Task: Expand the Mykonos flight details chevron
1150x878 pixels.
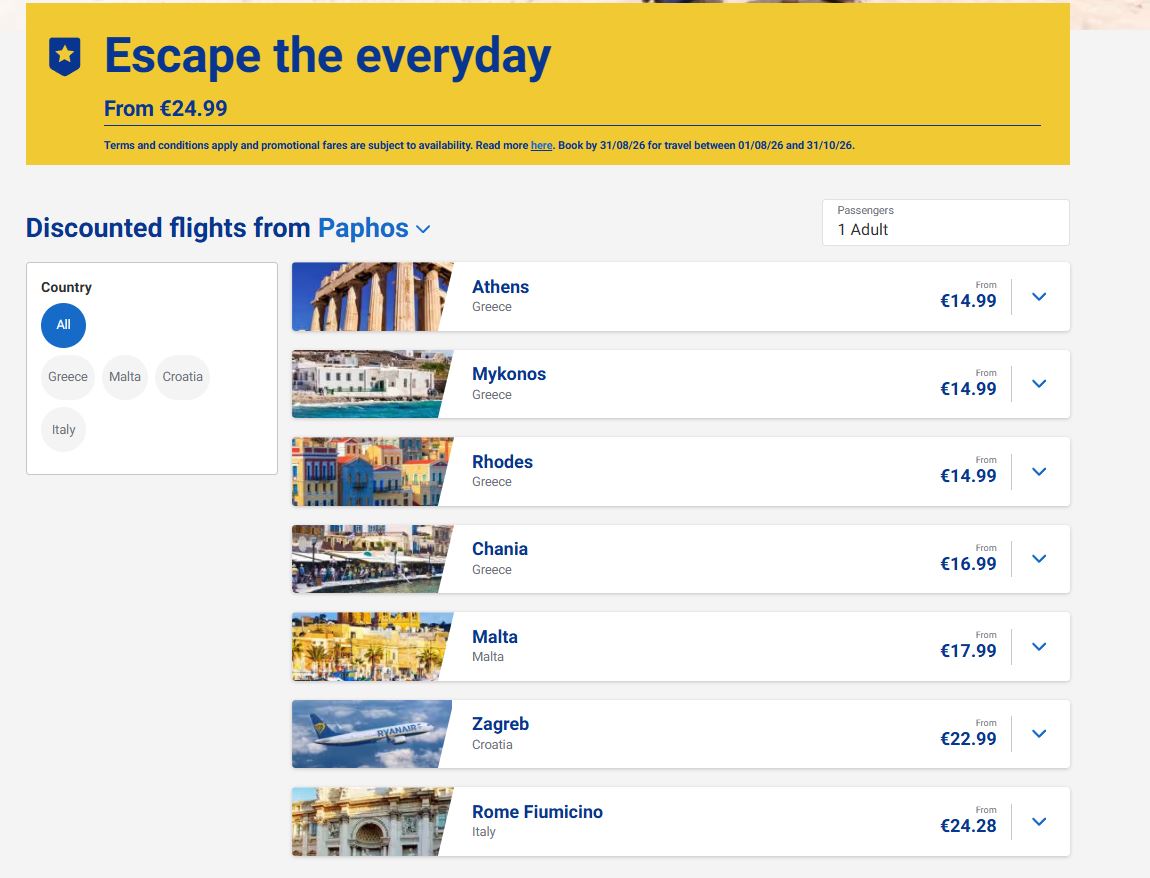Action: [x=1039, y=384]
